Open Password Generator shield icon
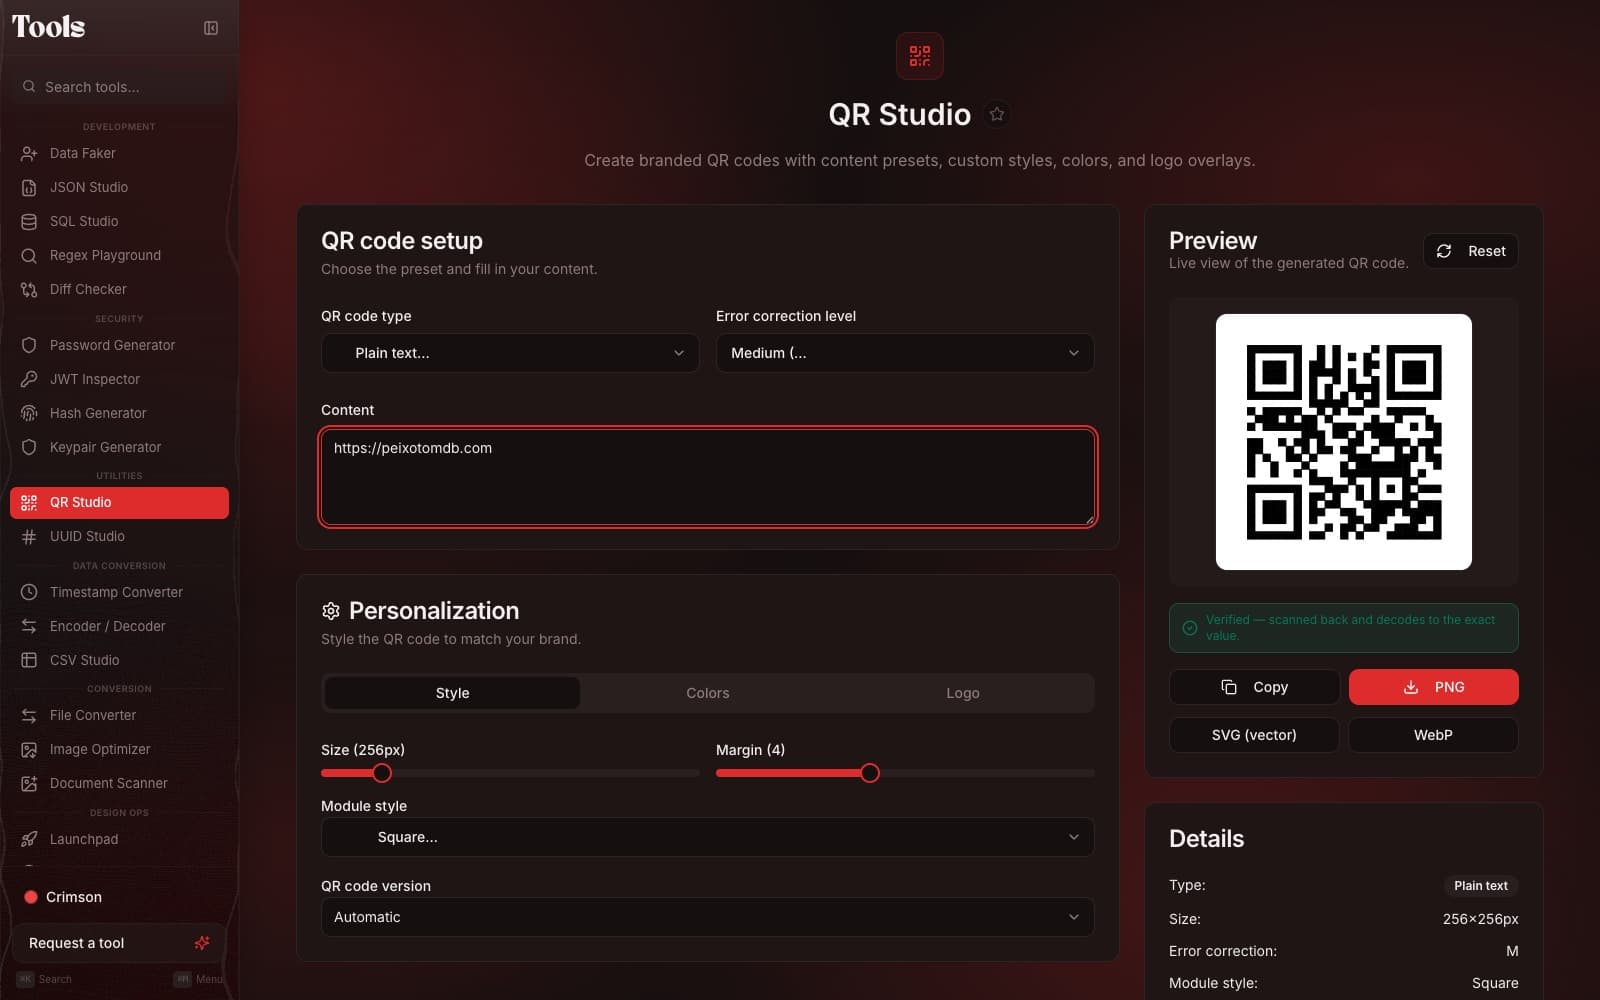 pyautogui.click(x=29, y=345)
